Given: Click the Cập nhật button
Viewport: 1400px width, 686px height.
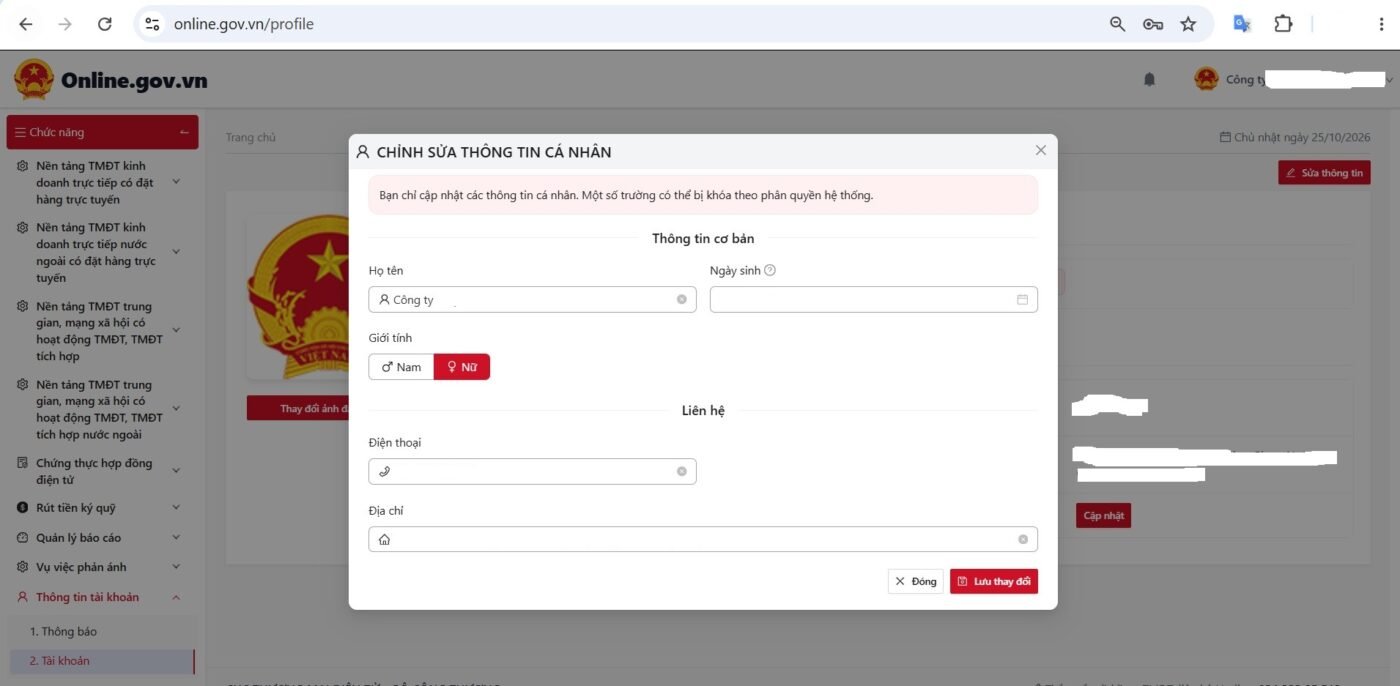Looking at the screenshot, I should (x=1104, y=516).
